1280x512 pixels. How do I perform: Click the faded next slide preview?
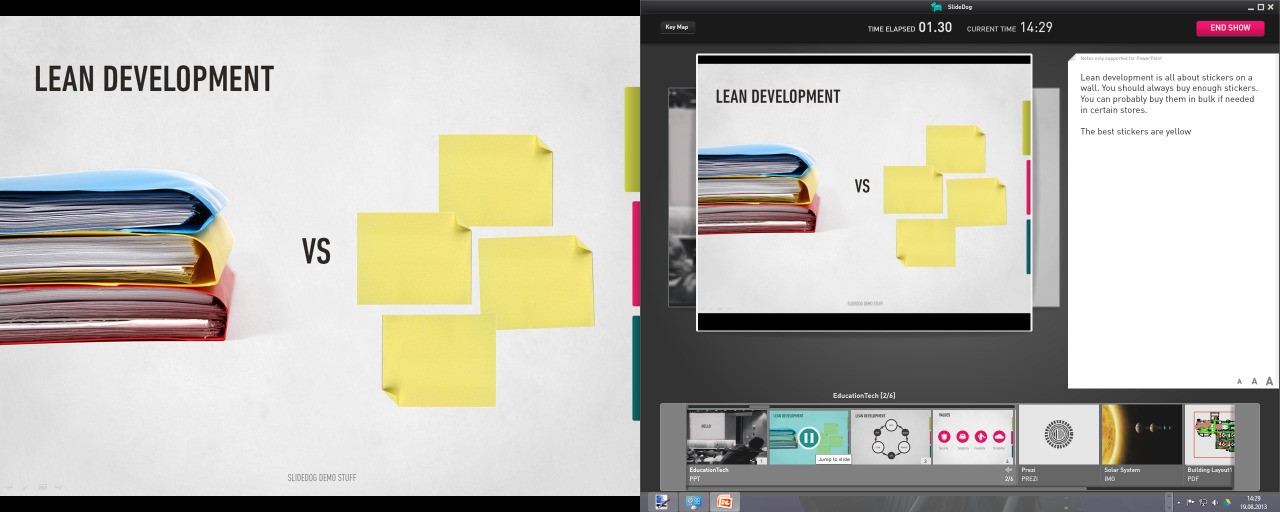[x=1045, y=197]
